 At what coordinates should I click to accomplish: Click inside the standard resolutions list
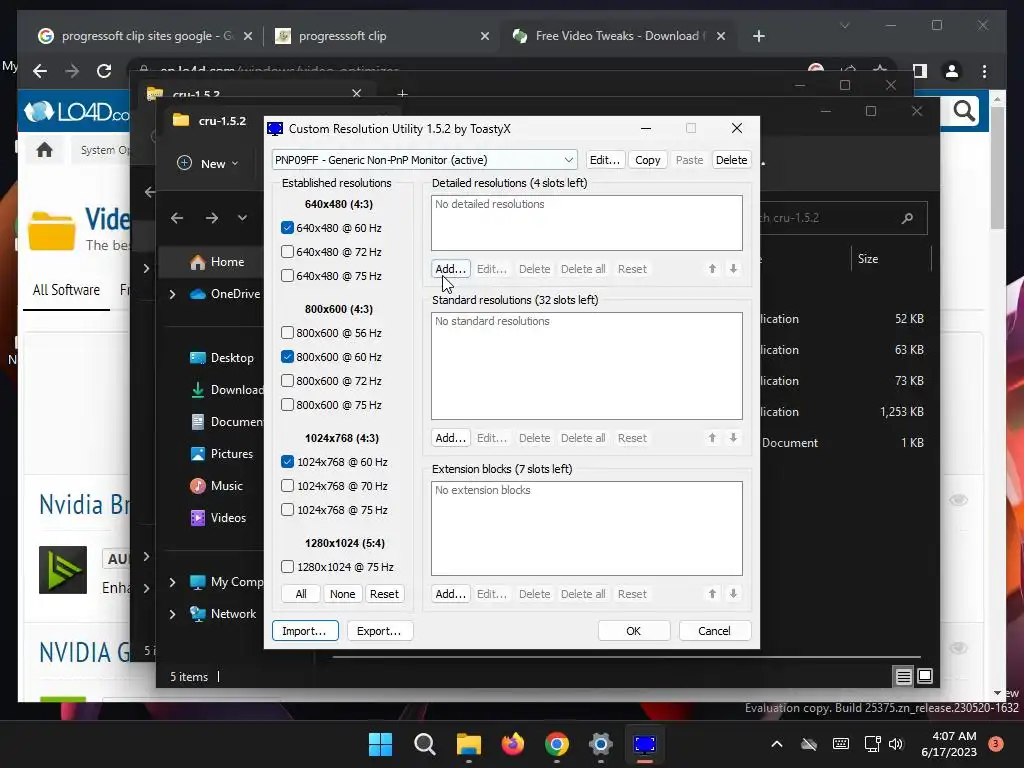[586, 366]
